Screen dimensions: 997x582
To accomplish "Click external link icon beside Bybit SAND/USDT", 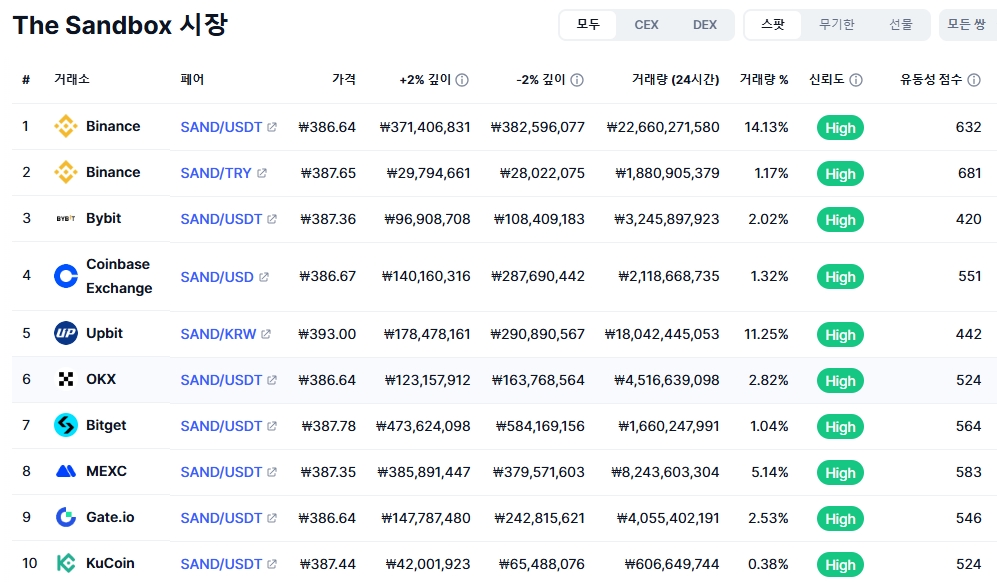I will coord(272,219).
